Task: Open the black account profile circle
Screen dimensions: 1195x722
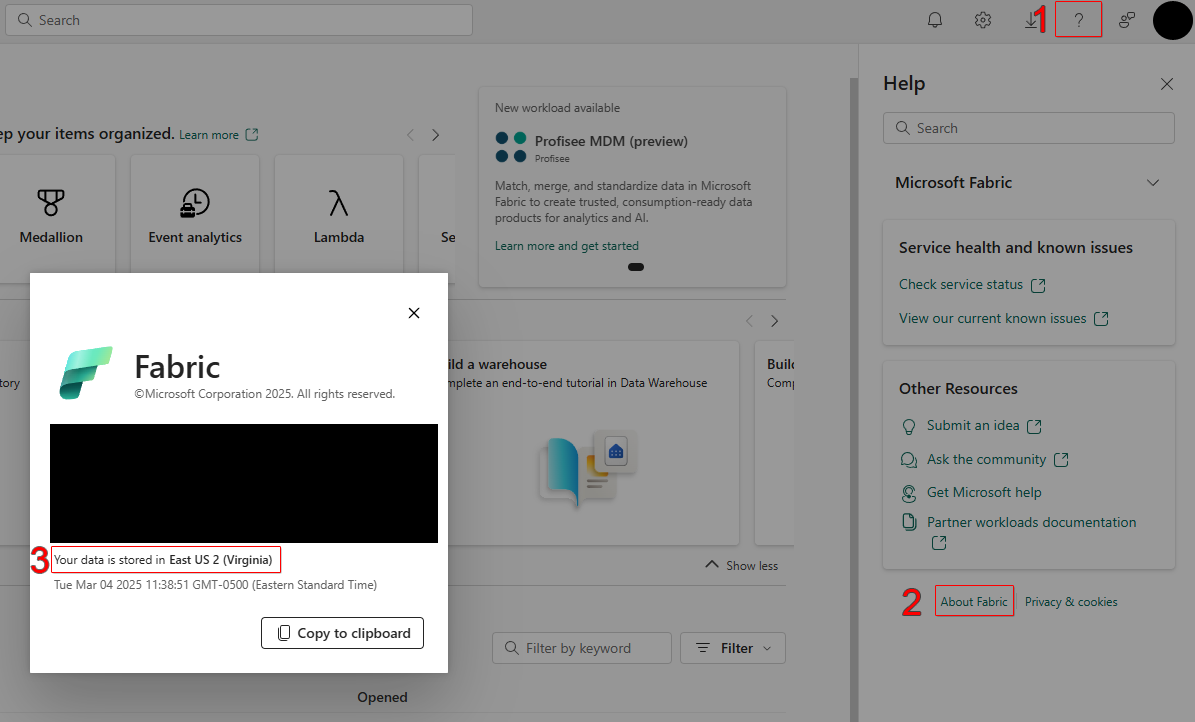Action: [x=1172, y=21]
